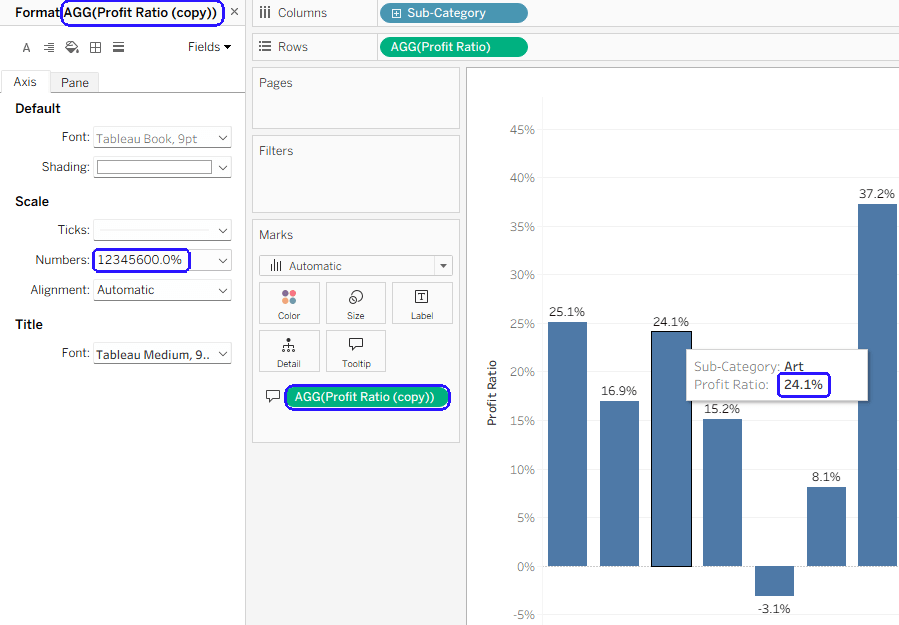Image resolution: width=899 pixels, height=625 pixels.
Task: Select the Borders formatting icon
Action: point(95,47)
